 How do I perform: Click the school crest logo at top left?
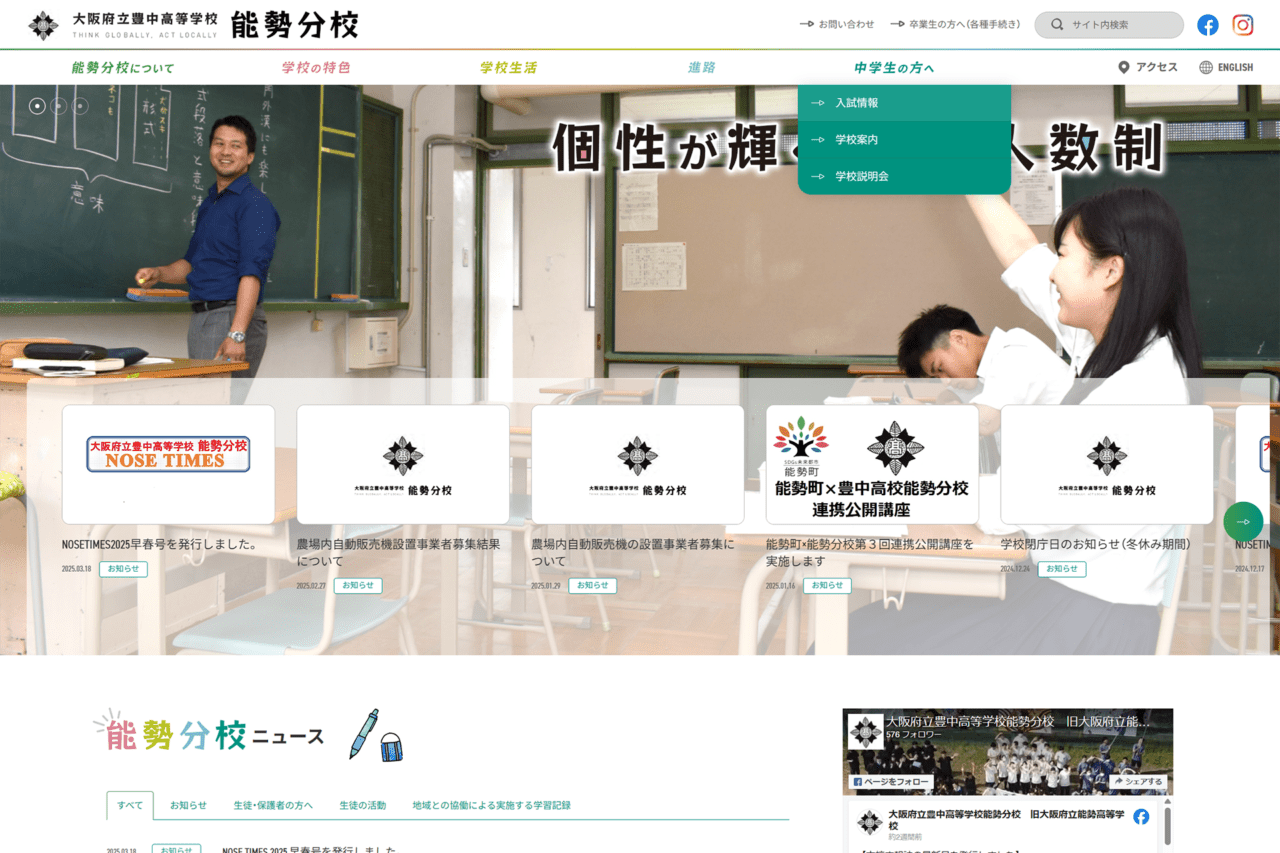[x=43, y=23]
